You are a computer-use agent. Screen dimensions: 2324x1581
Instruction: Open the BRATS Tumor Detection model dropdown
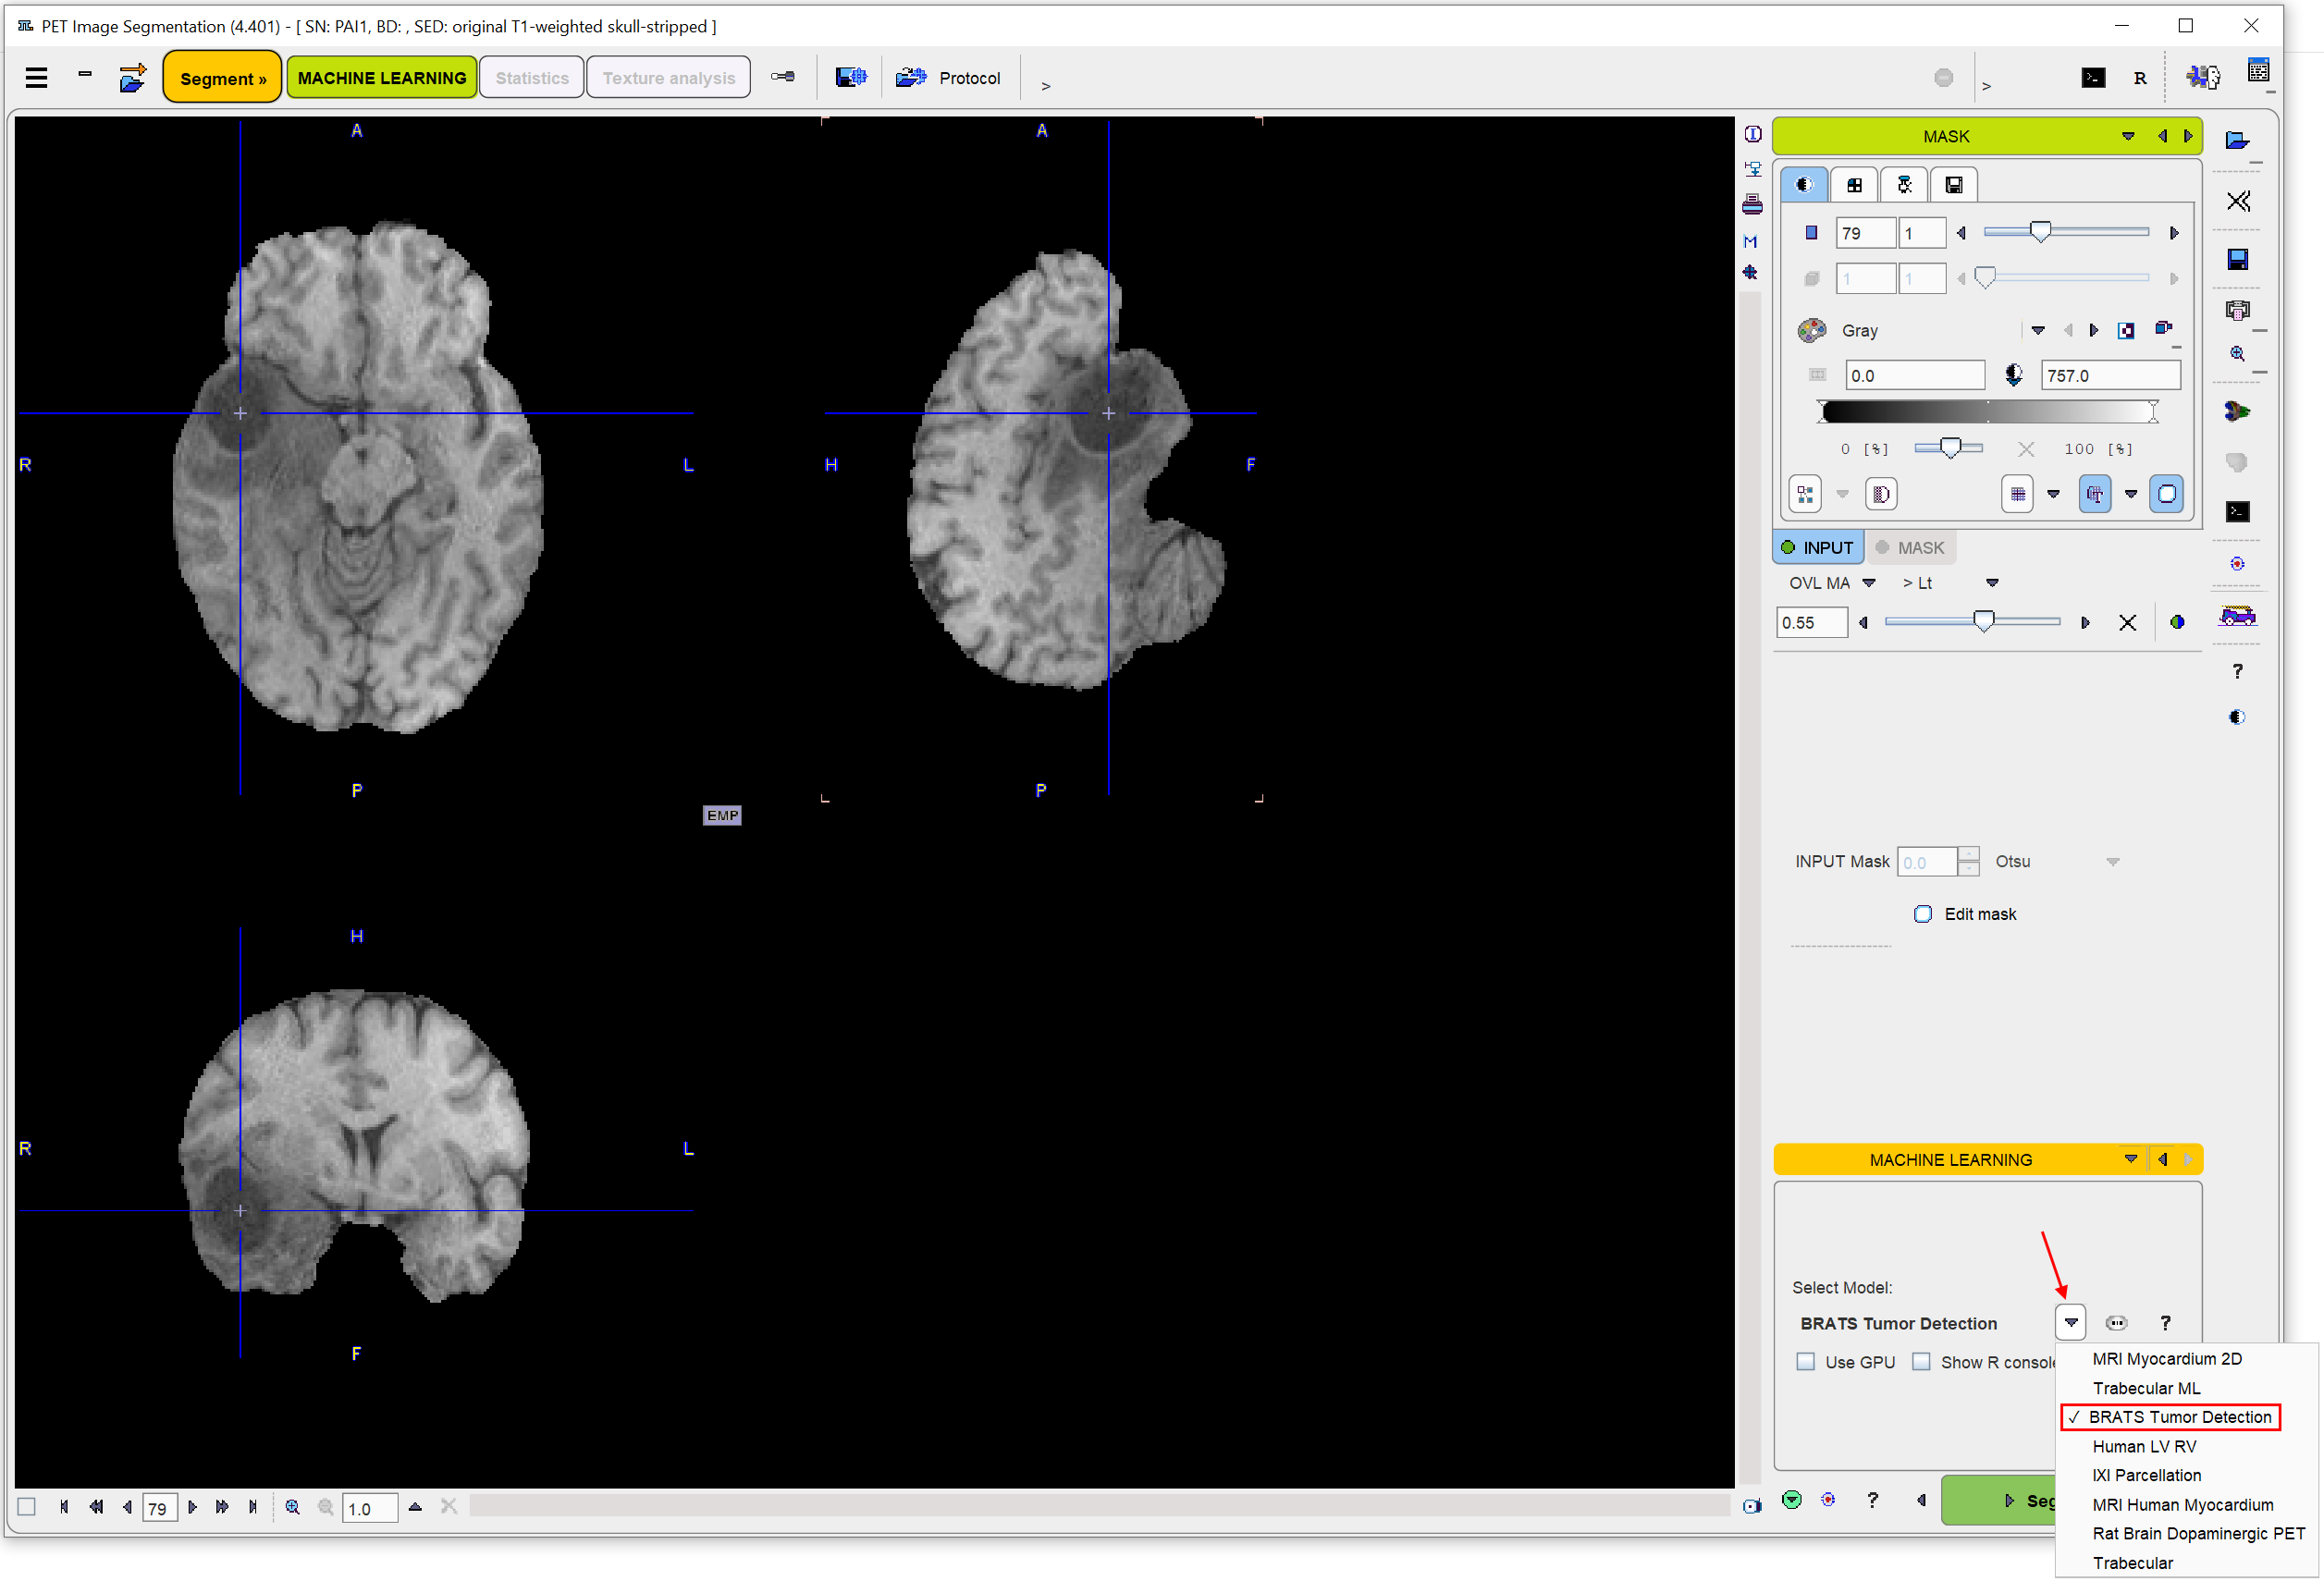[2072, 1320]
